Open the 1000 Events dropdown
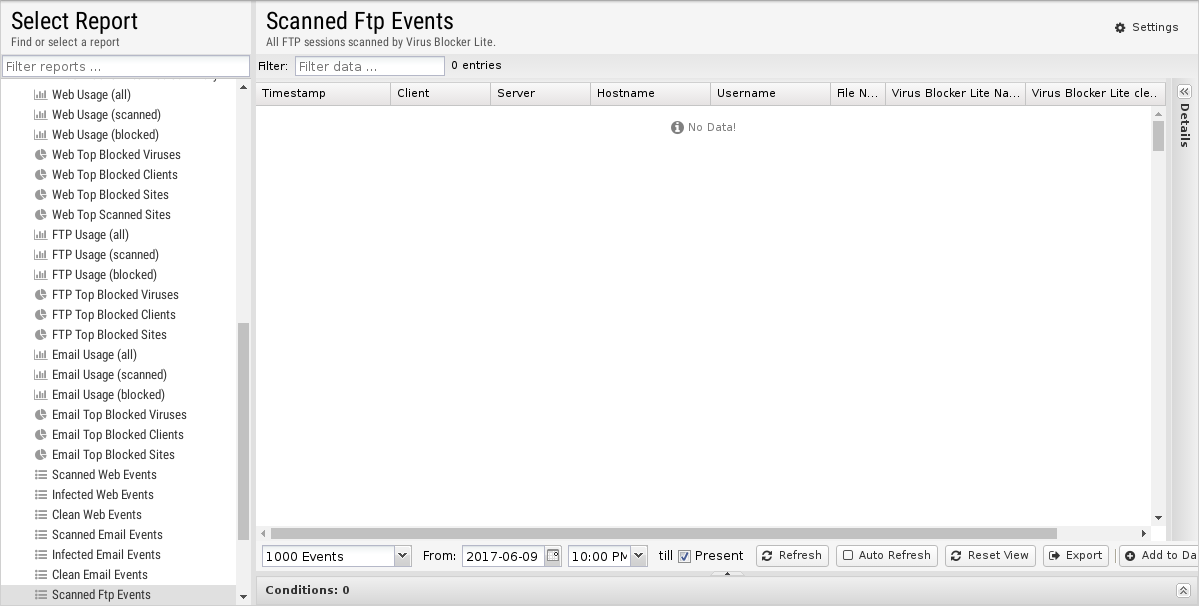 402,556
